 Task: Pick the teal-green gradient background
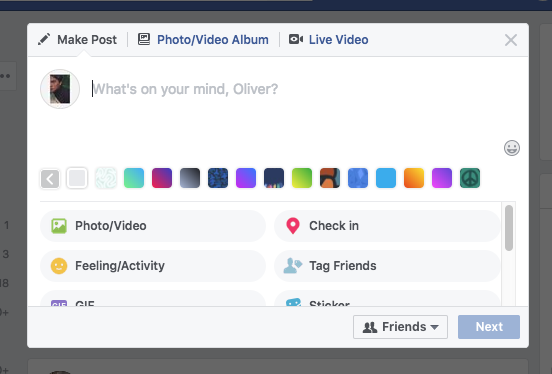[x=134, y=178]
